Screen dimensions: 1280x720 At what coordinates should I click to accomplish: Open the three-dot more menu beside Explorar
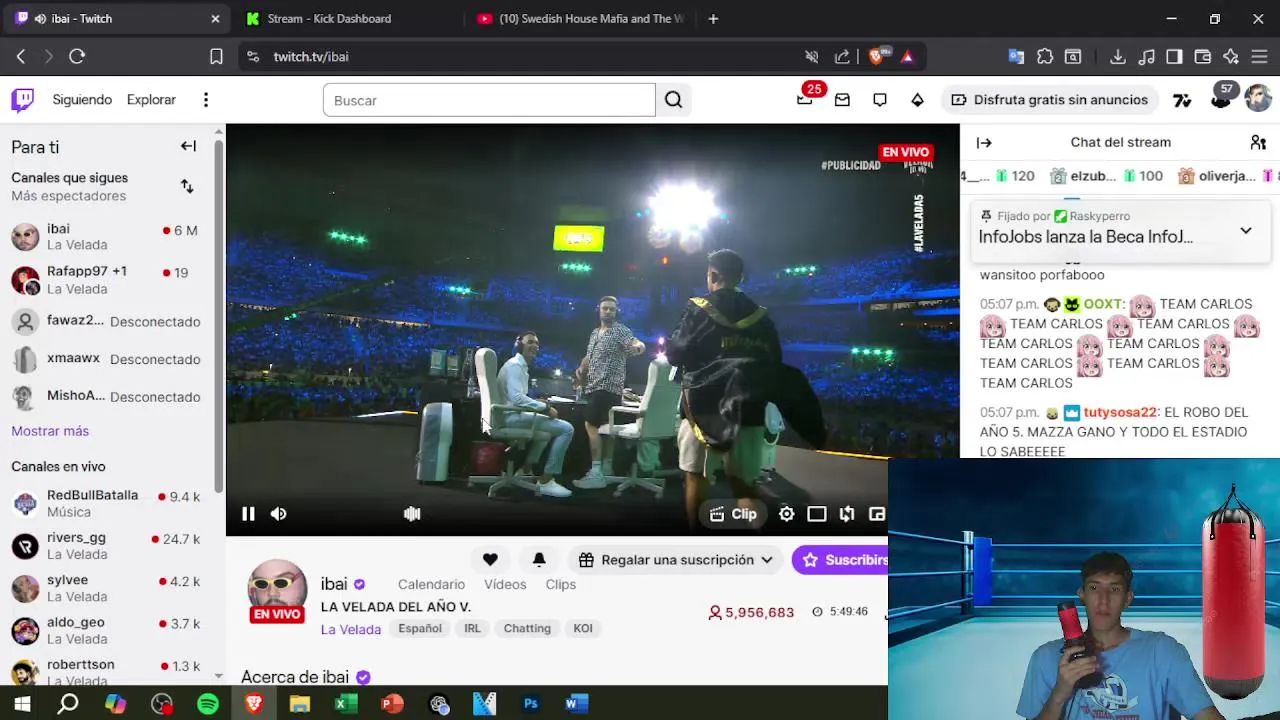coord(206,100)
